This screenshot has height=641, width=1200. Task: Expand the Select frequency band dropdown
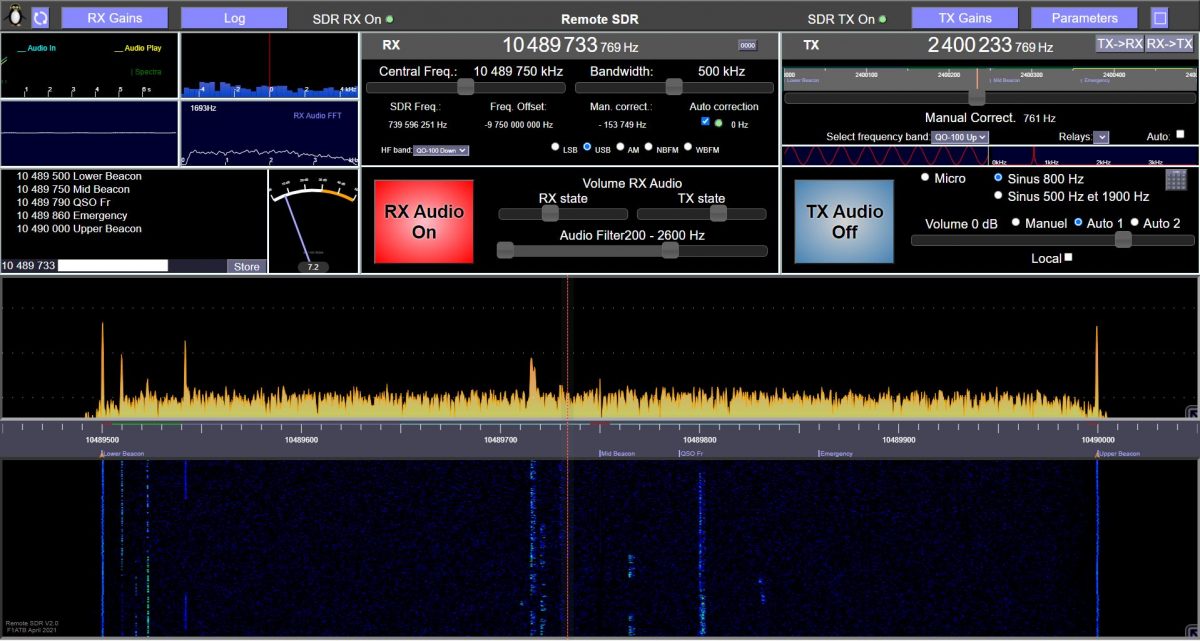[x=959, y=137]
